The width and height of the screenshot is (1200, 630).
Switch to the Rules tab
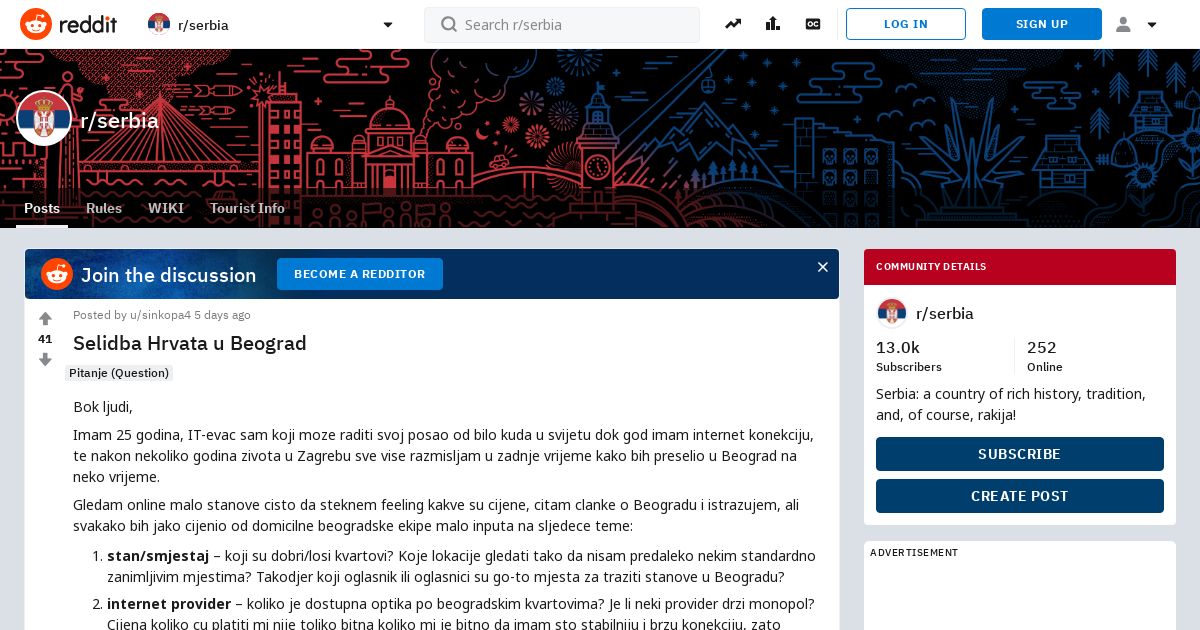tap(104, 208)
